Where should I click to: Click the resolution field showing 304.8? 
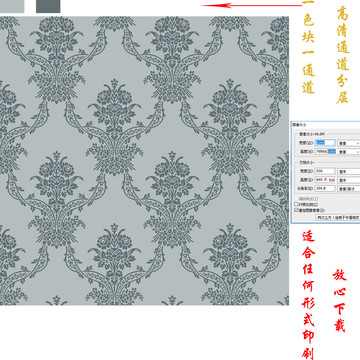pos(325,188)
